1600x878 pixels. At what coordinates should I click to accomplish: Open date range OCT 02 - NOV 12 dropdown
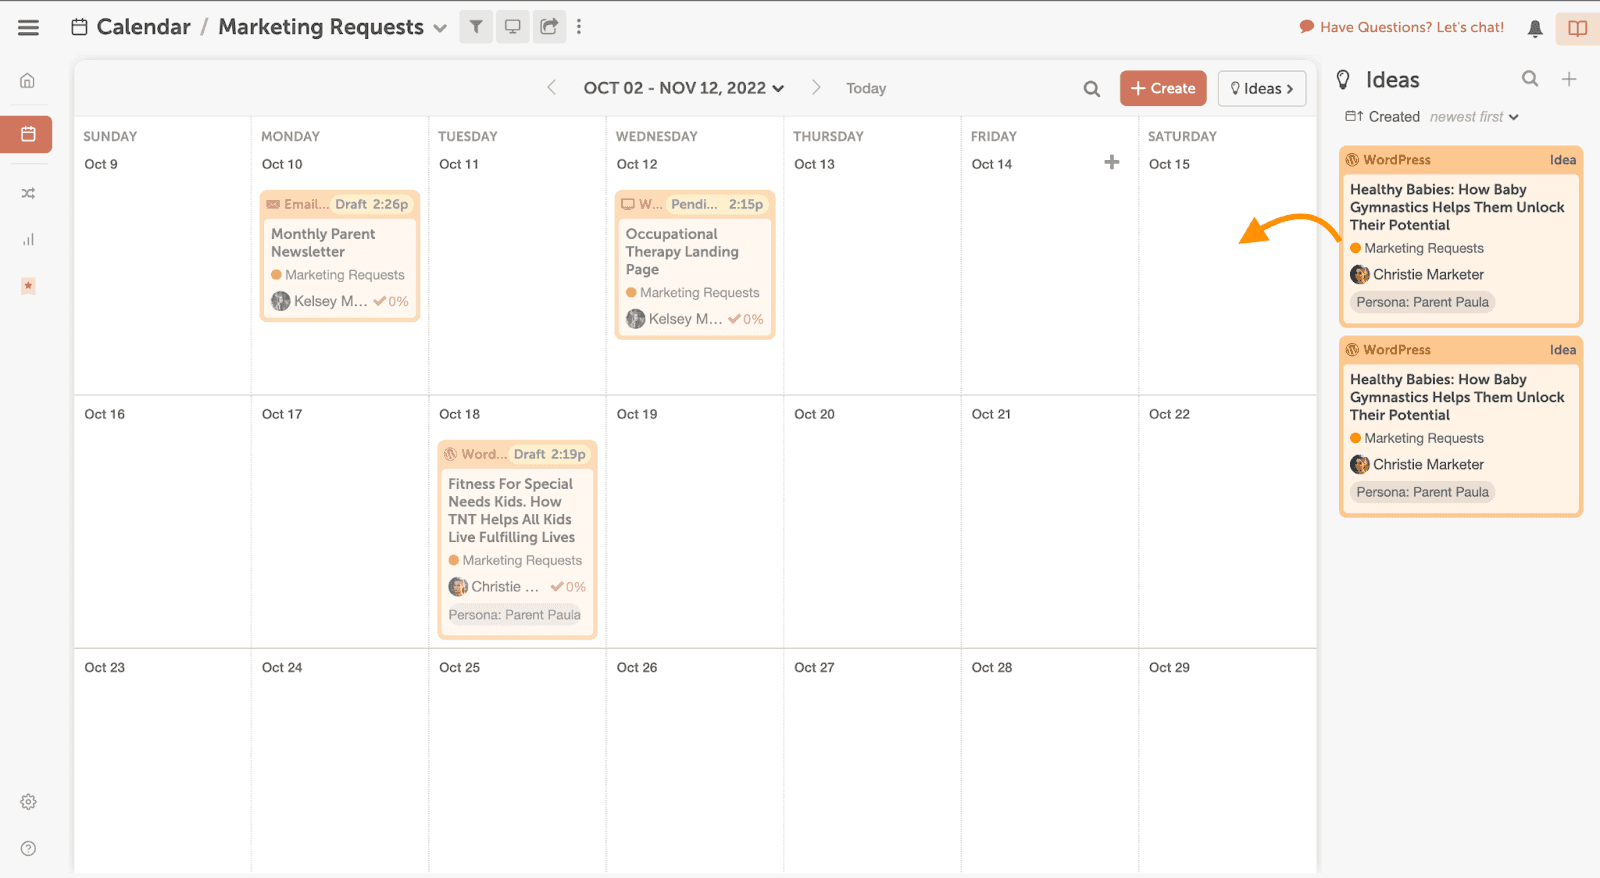point(684,88)
